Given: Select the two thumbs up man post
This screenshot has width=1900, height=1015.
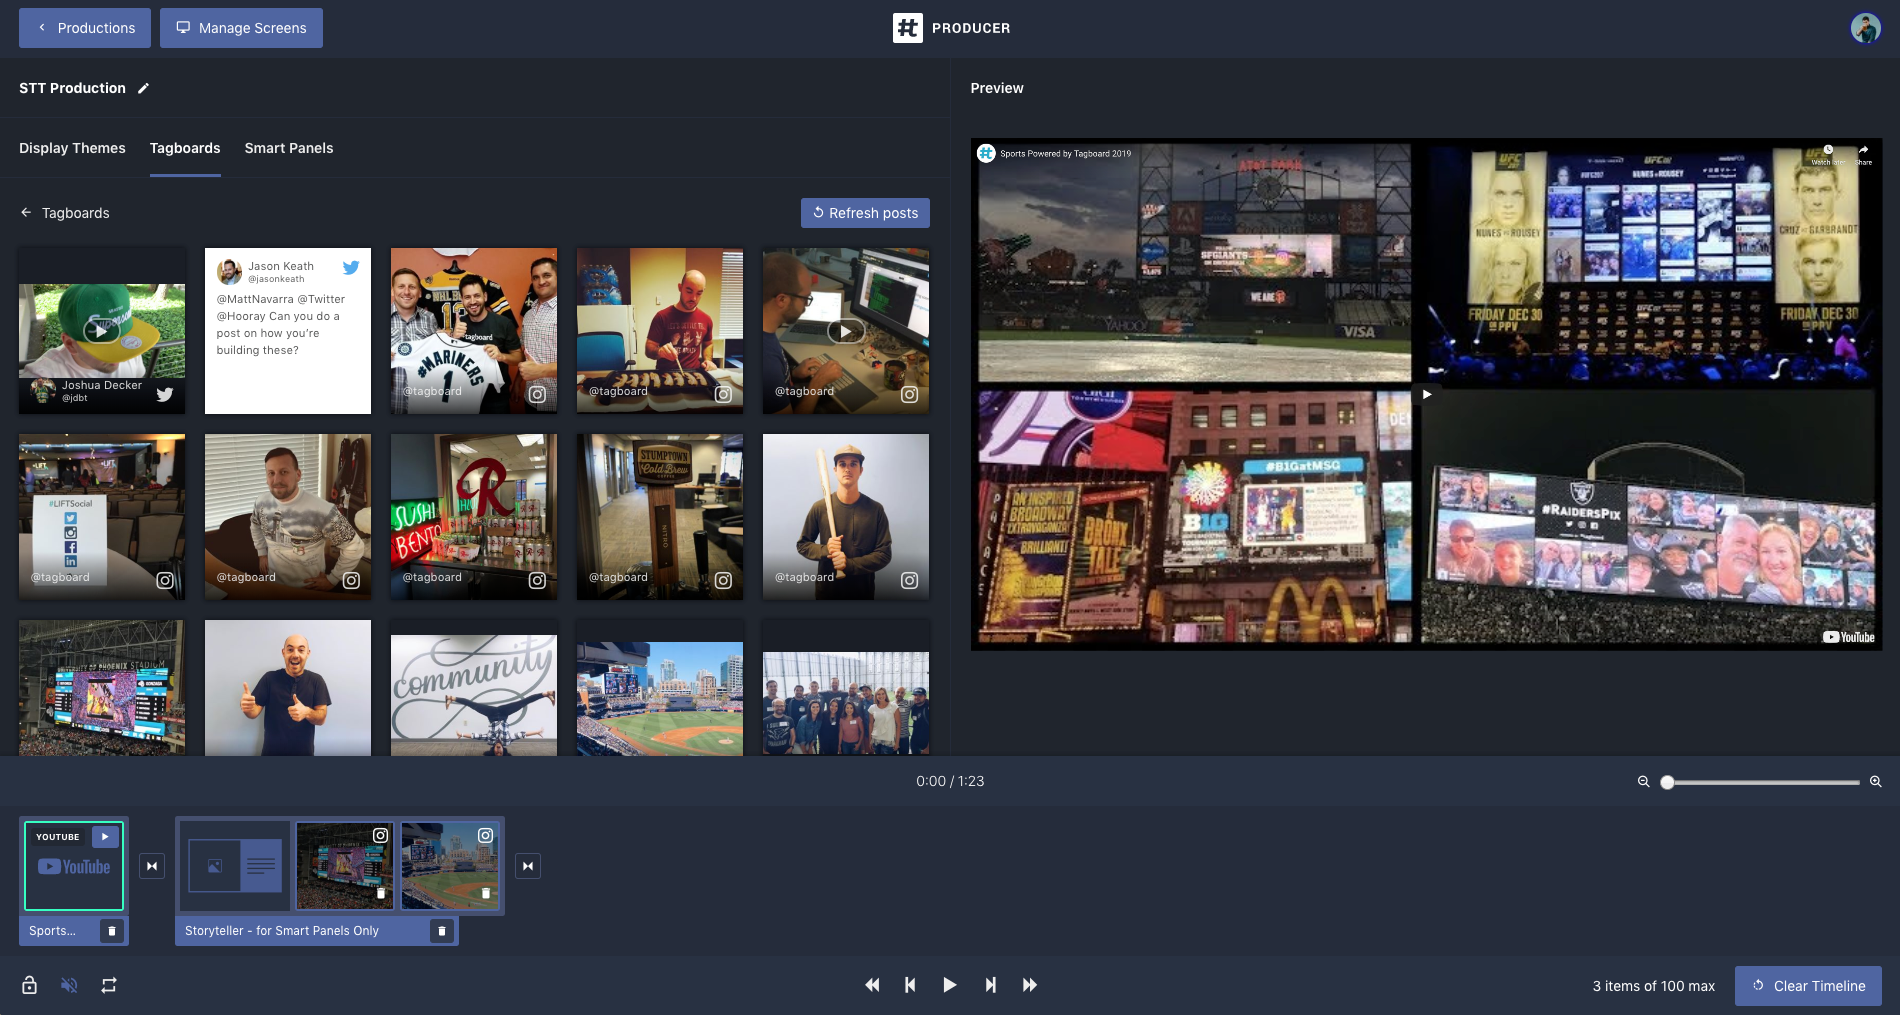Looking at the screenshot, I should pyautogui.click(x=288, y=688).
